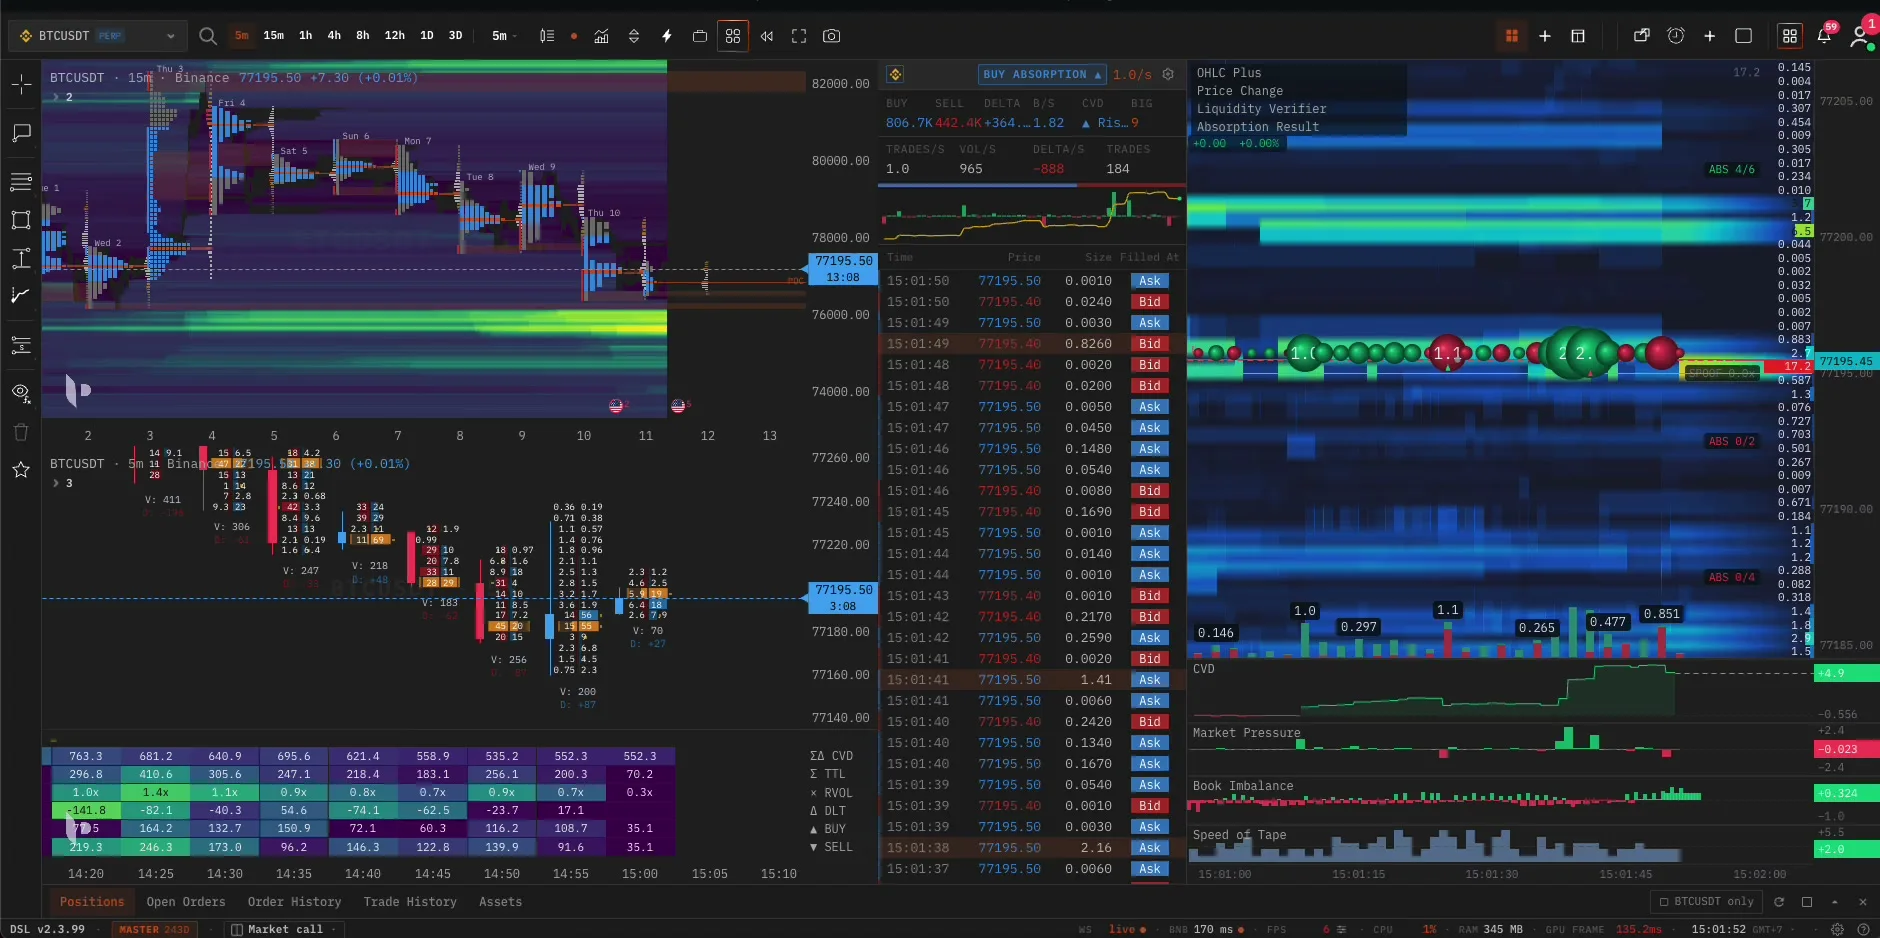Image resolution: width=1880 pixels, height=938 pixels.
Task: Switch to the Assets tab
Action: coord(501,902)
